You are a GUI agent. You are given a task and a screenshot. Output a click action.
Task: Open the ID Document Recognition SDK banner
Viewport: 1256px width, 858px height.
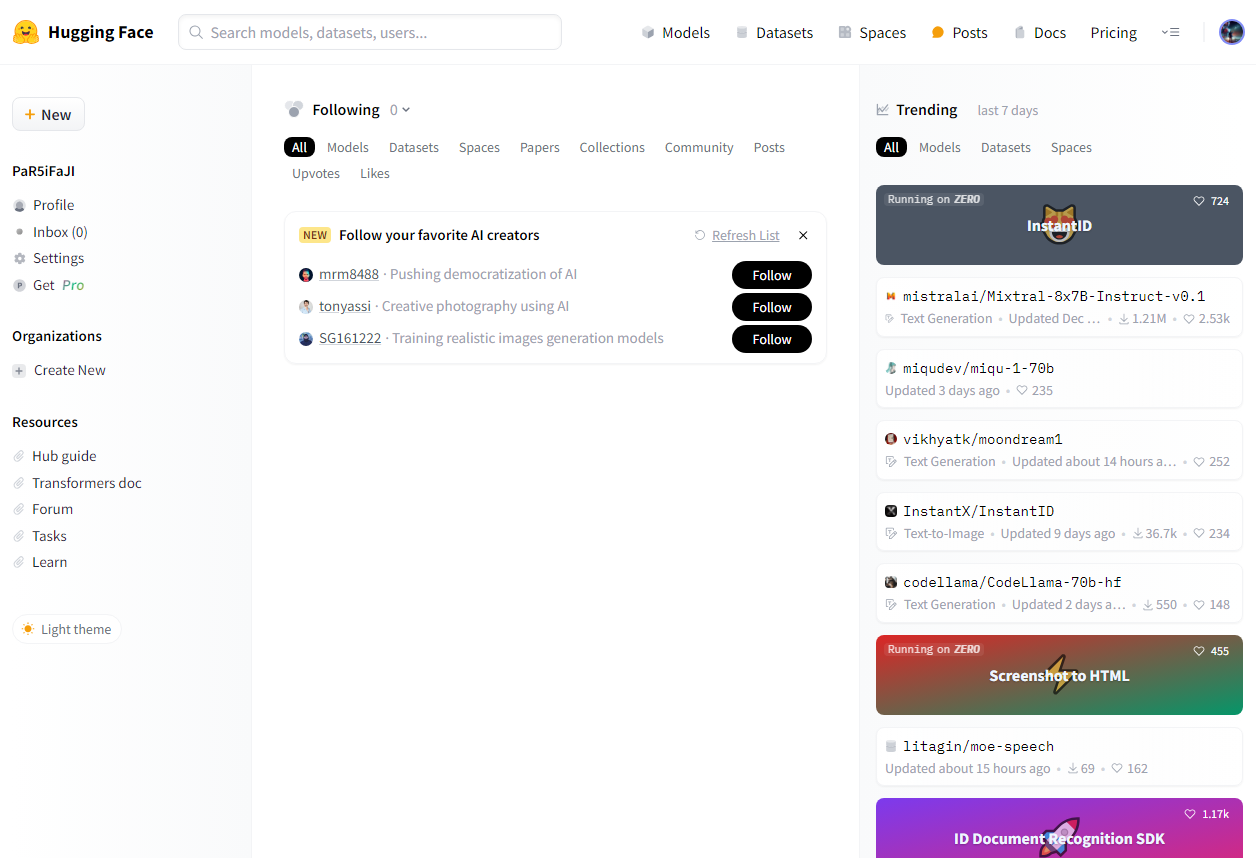pos(1059,828)
